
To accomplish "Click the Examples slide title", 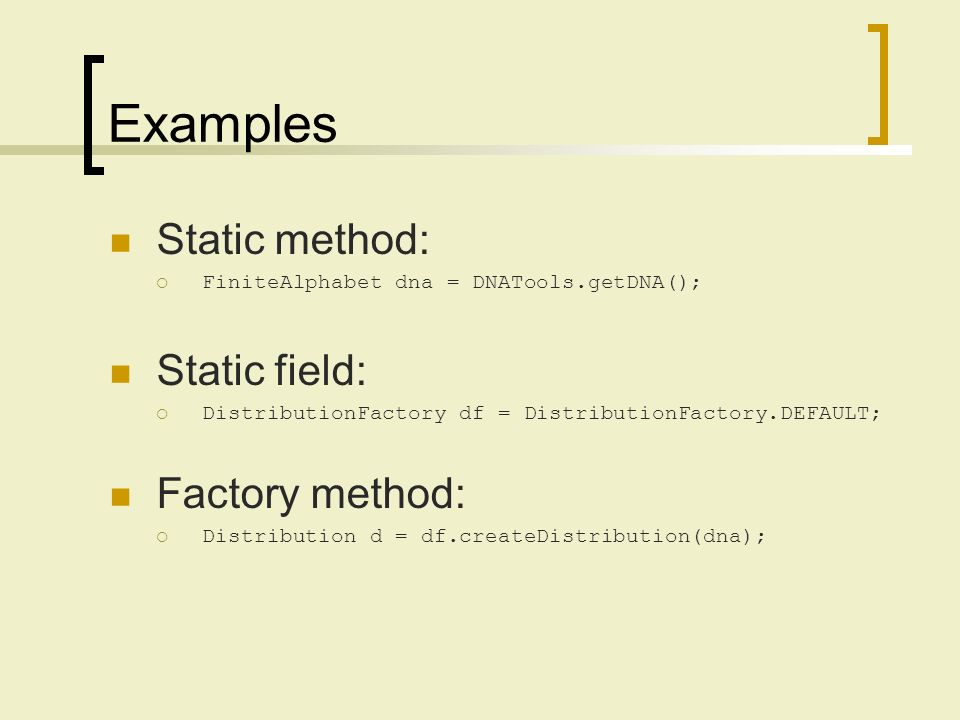I will pos(222,125).
